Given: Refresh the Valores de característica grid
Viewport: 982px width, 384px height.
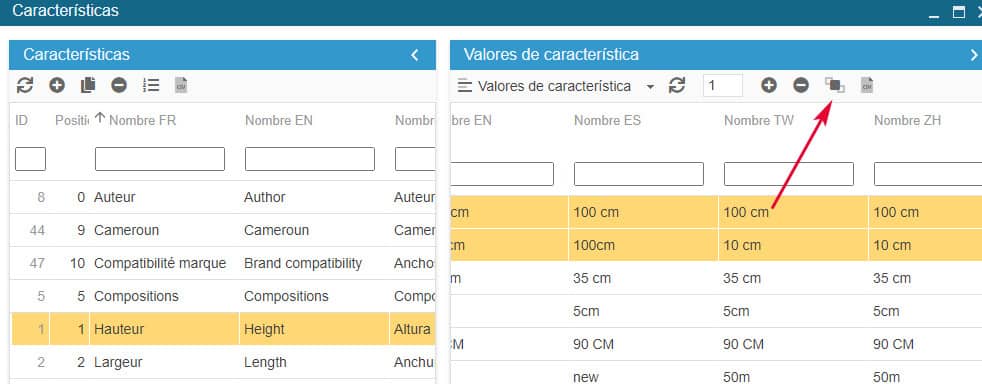Looking at the screenshot, I should [x=677, y=85].
